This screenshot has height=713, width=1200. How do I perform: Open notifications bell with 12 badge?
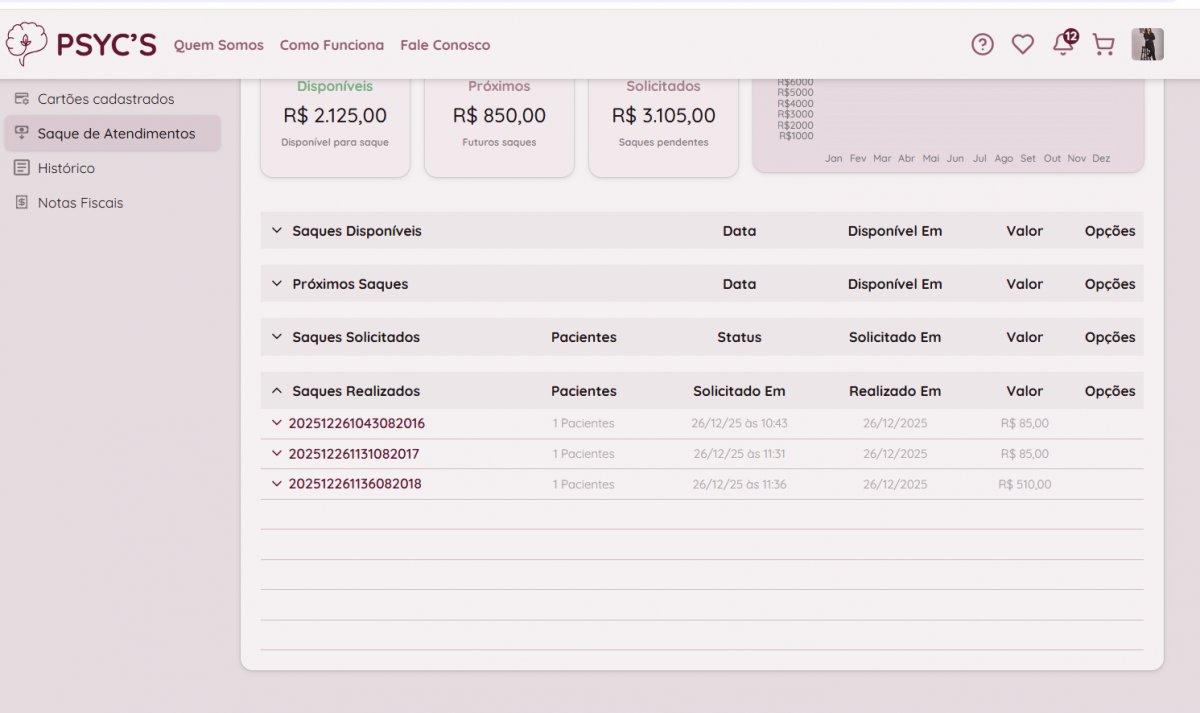[1063, 44]
